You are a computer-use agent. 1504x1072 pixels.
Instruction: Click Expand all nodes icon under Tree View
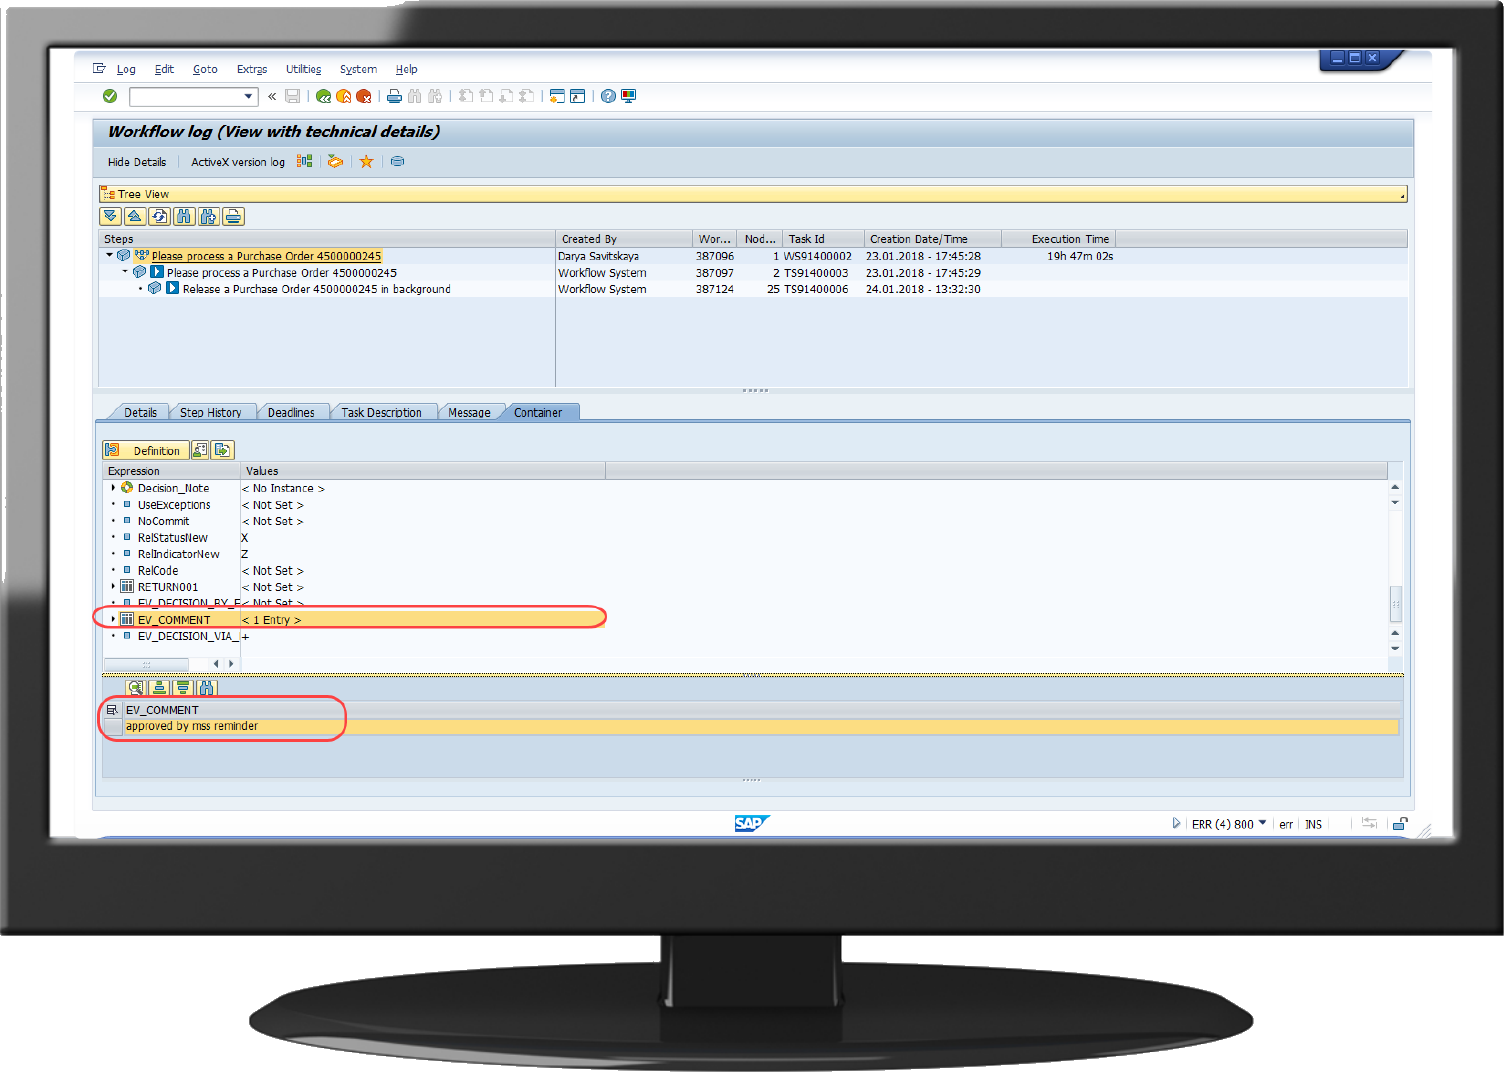tap(110, 216)
